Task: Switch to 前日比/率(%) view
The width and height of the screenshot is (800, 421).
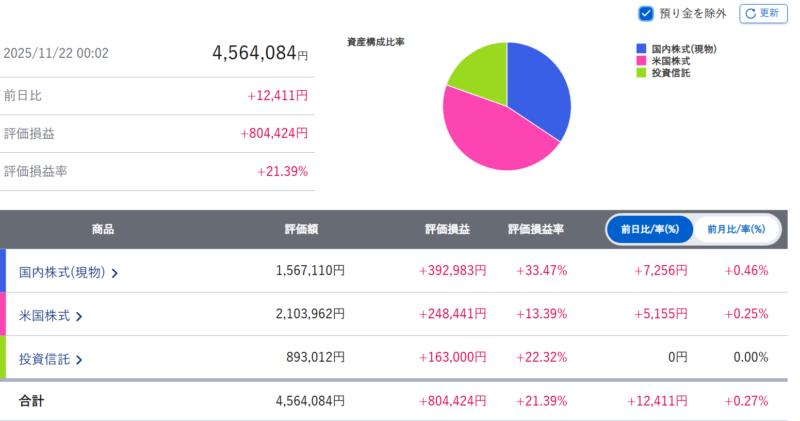Action: (x=649, y=229)
